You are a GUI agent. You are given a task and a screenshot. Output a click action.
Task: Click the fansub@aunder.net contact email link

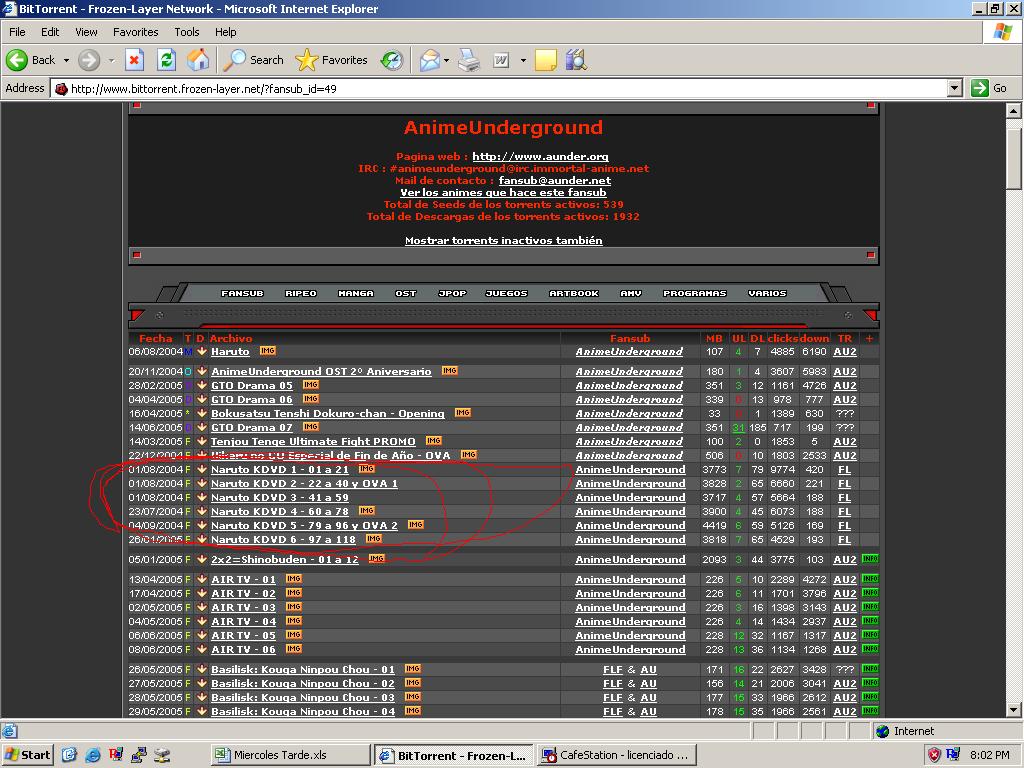point(555,180)
